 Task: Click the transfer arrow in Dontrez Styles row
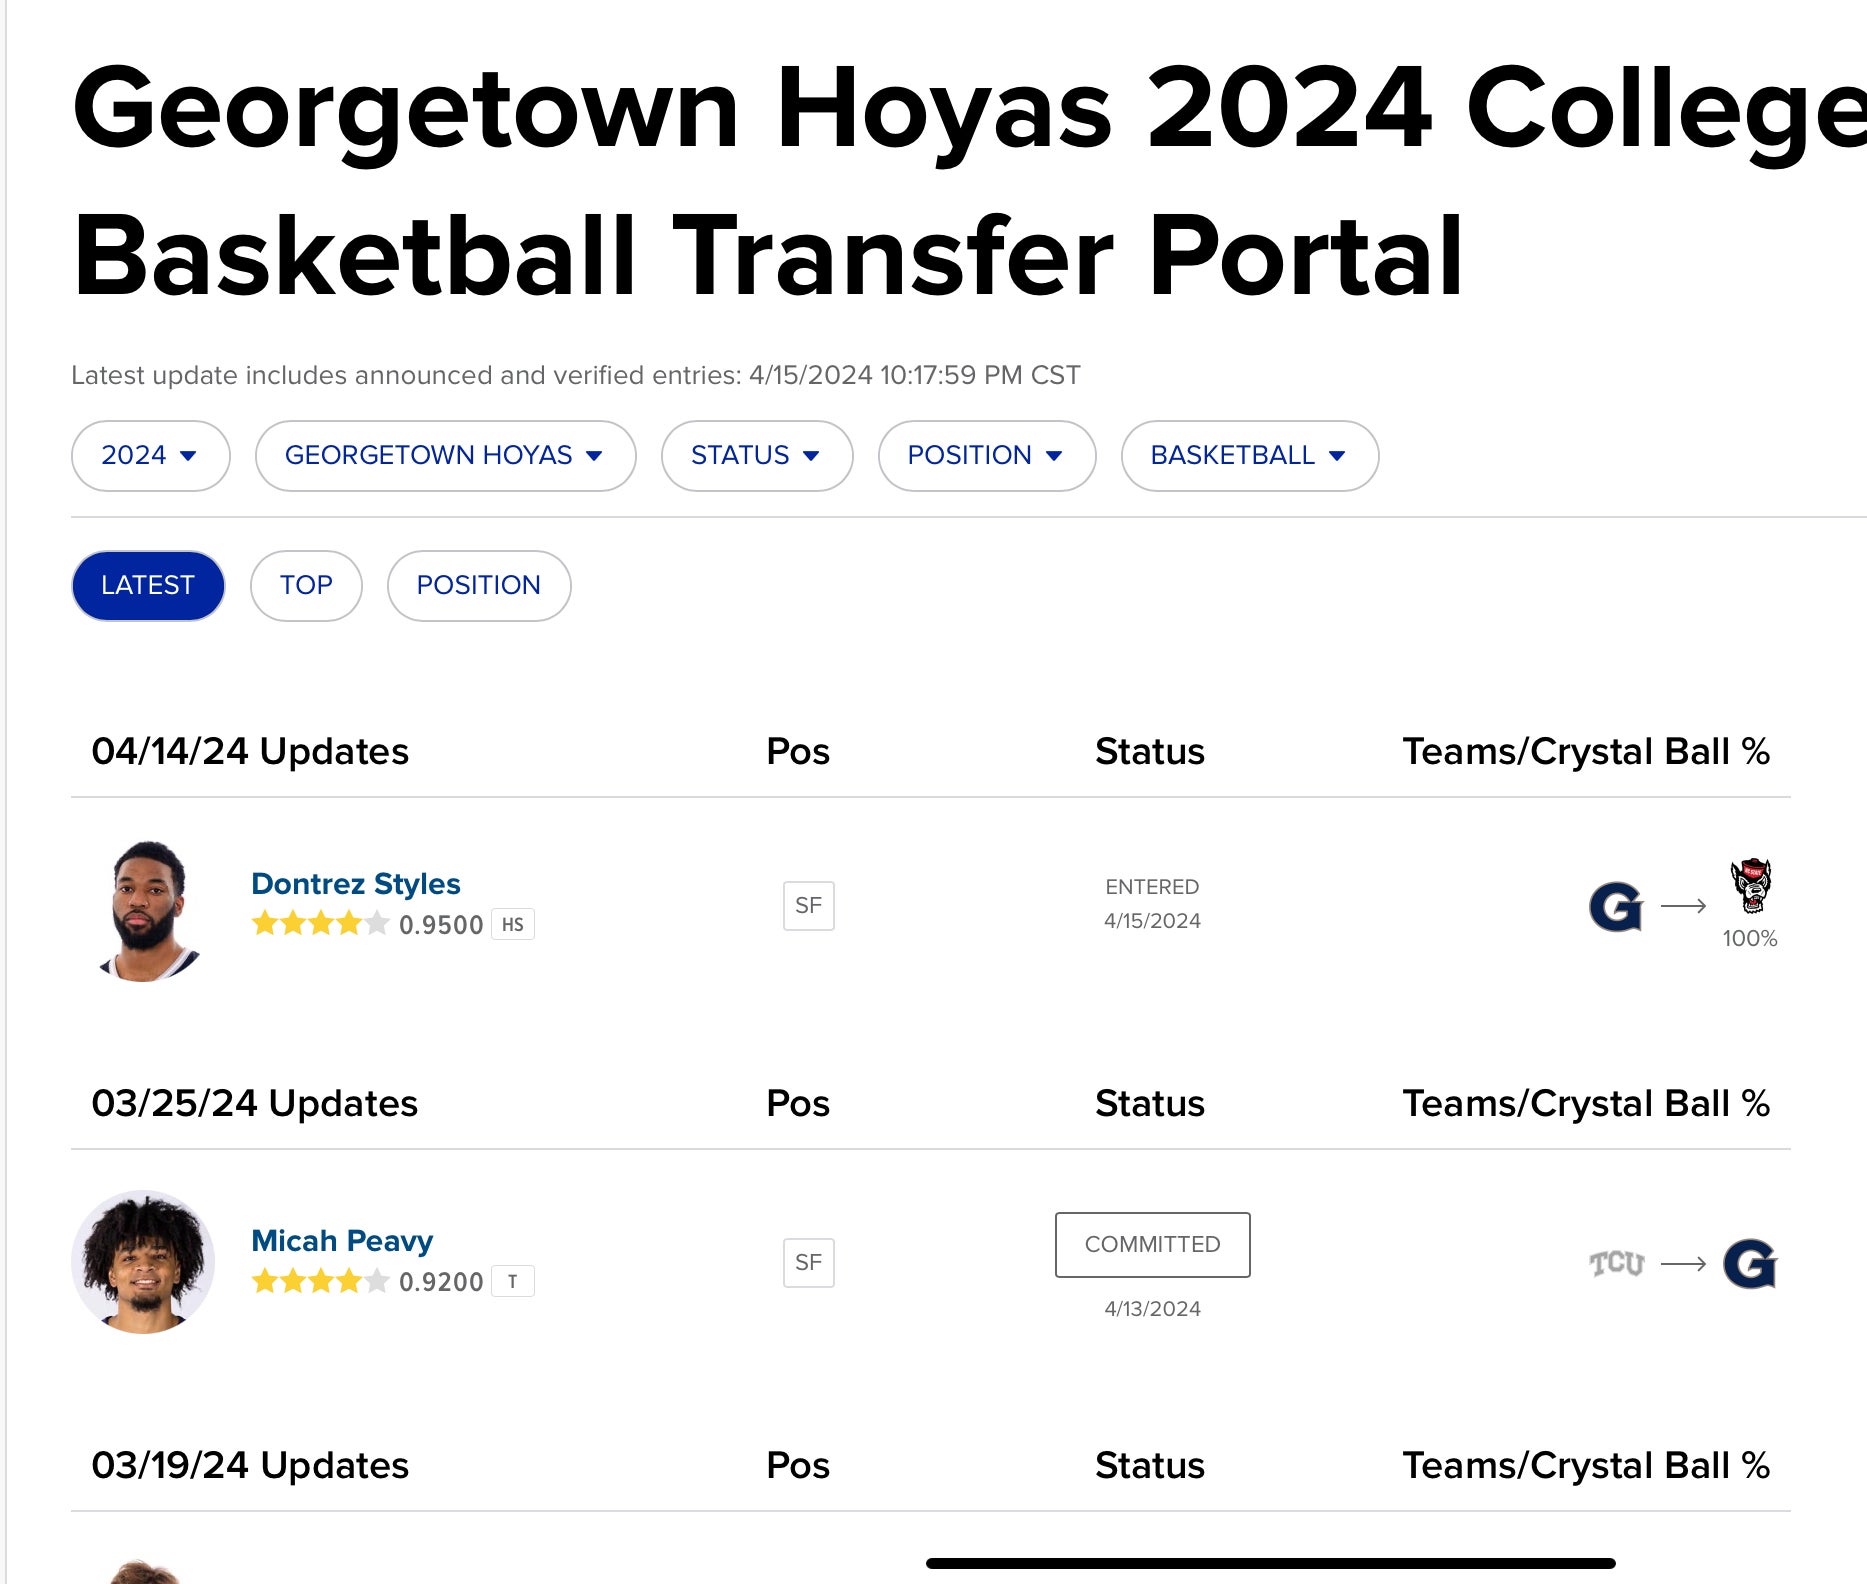pyautogui.click(x=1685, y=905)
